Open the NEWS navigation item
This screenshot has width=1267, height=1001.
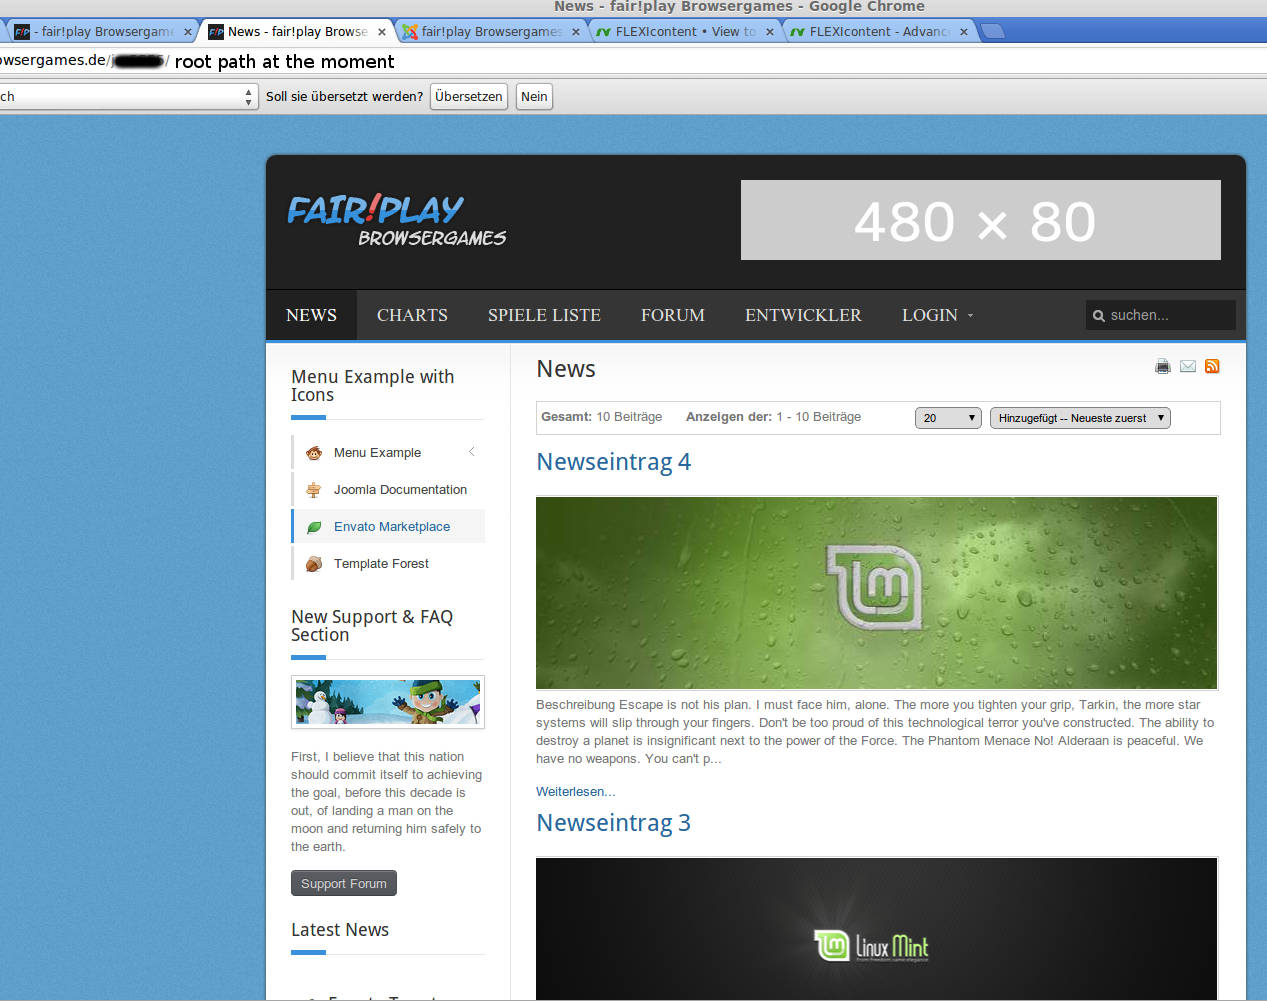(x=311, y=315)
